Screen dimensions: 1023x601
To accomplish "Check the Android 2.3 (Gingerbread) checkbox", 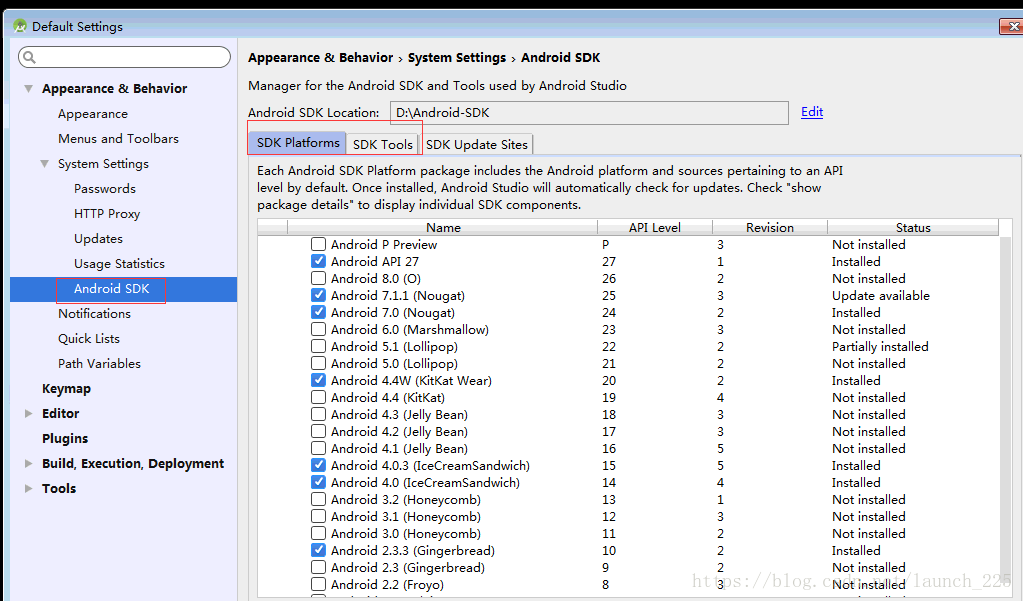I will (x=318, y=566).
